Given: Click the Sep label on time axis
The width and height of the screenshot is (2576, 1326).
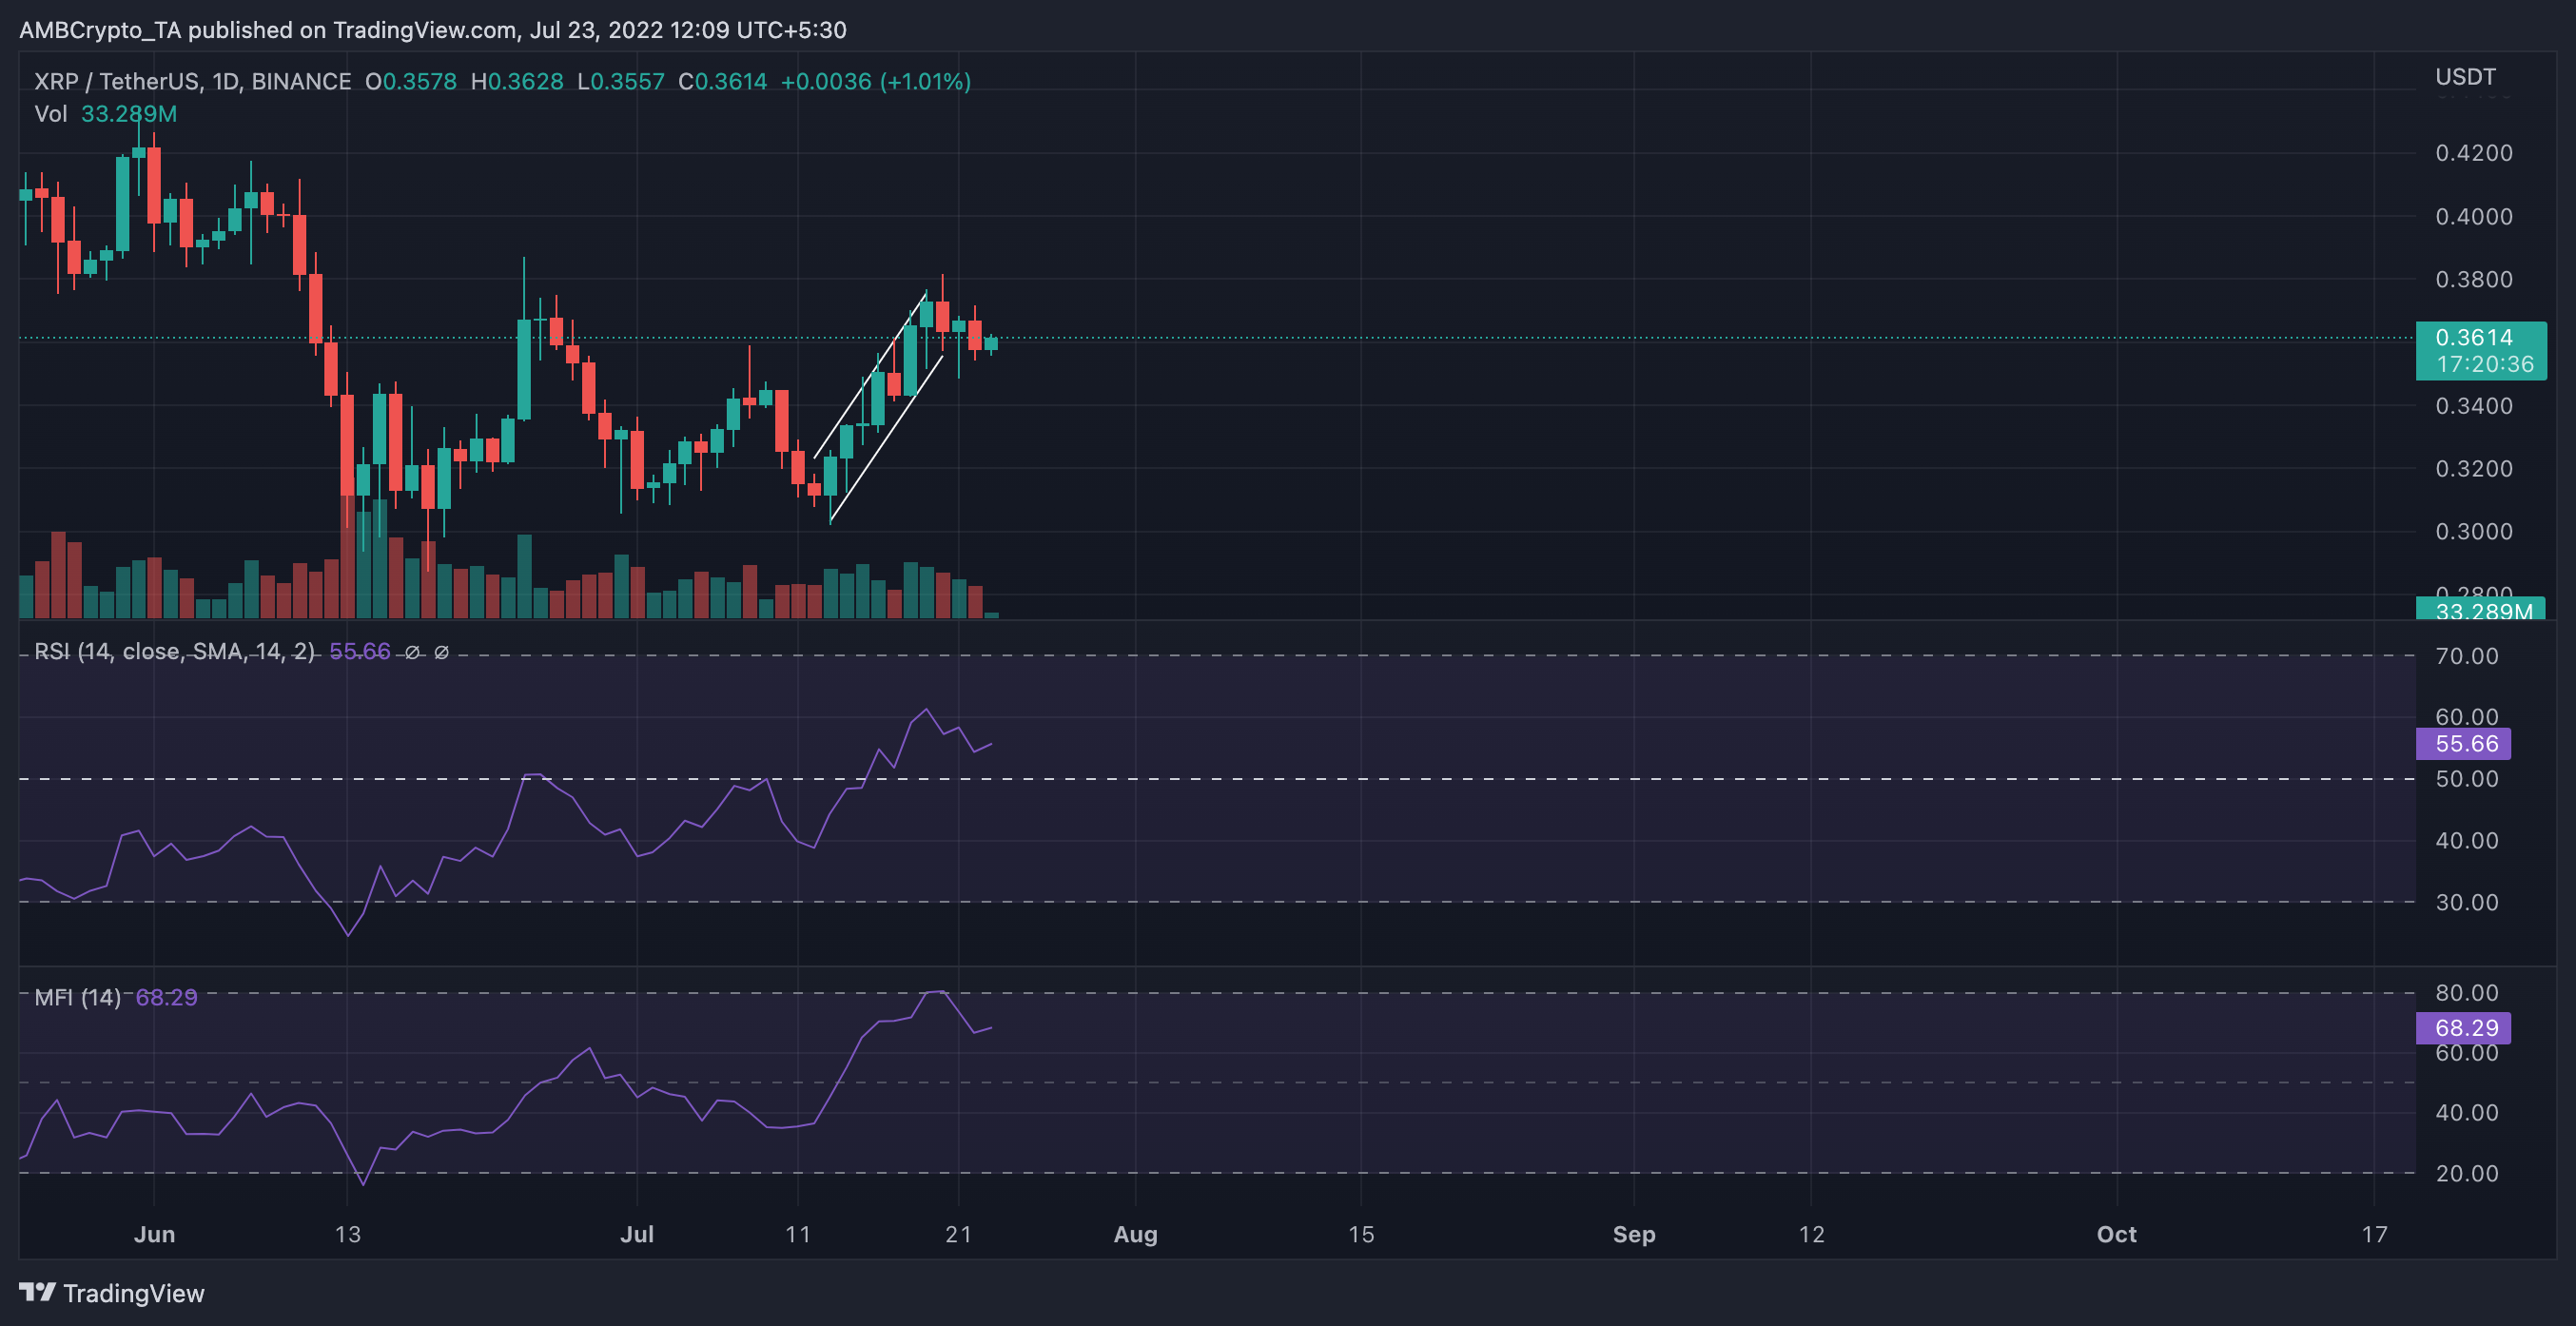Looking at the screenshot, I should click(1634, 1234).
